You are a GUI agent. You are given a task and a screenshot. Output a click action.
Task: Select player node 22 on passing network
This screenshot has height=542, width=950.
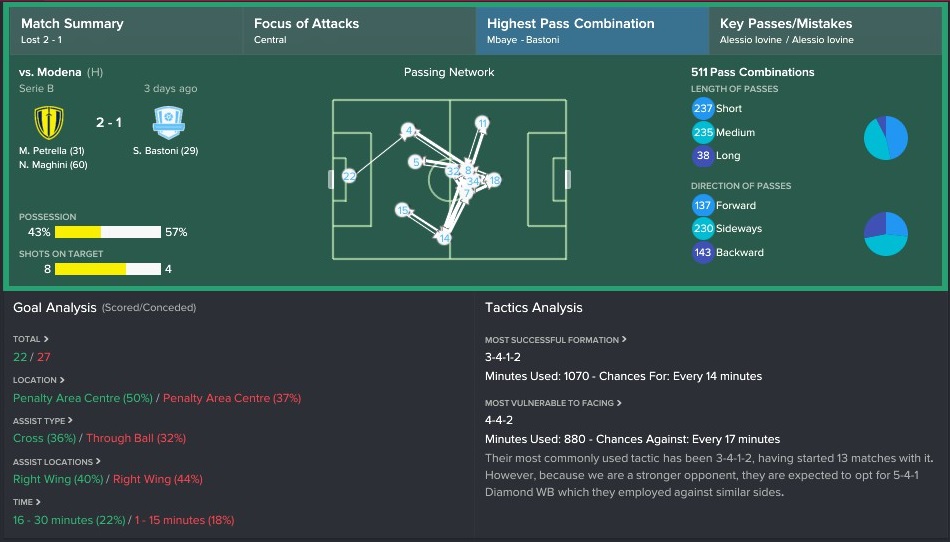349,176
